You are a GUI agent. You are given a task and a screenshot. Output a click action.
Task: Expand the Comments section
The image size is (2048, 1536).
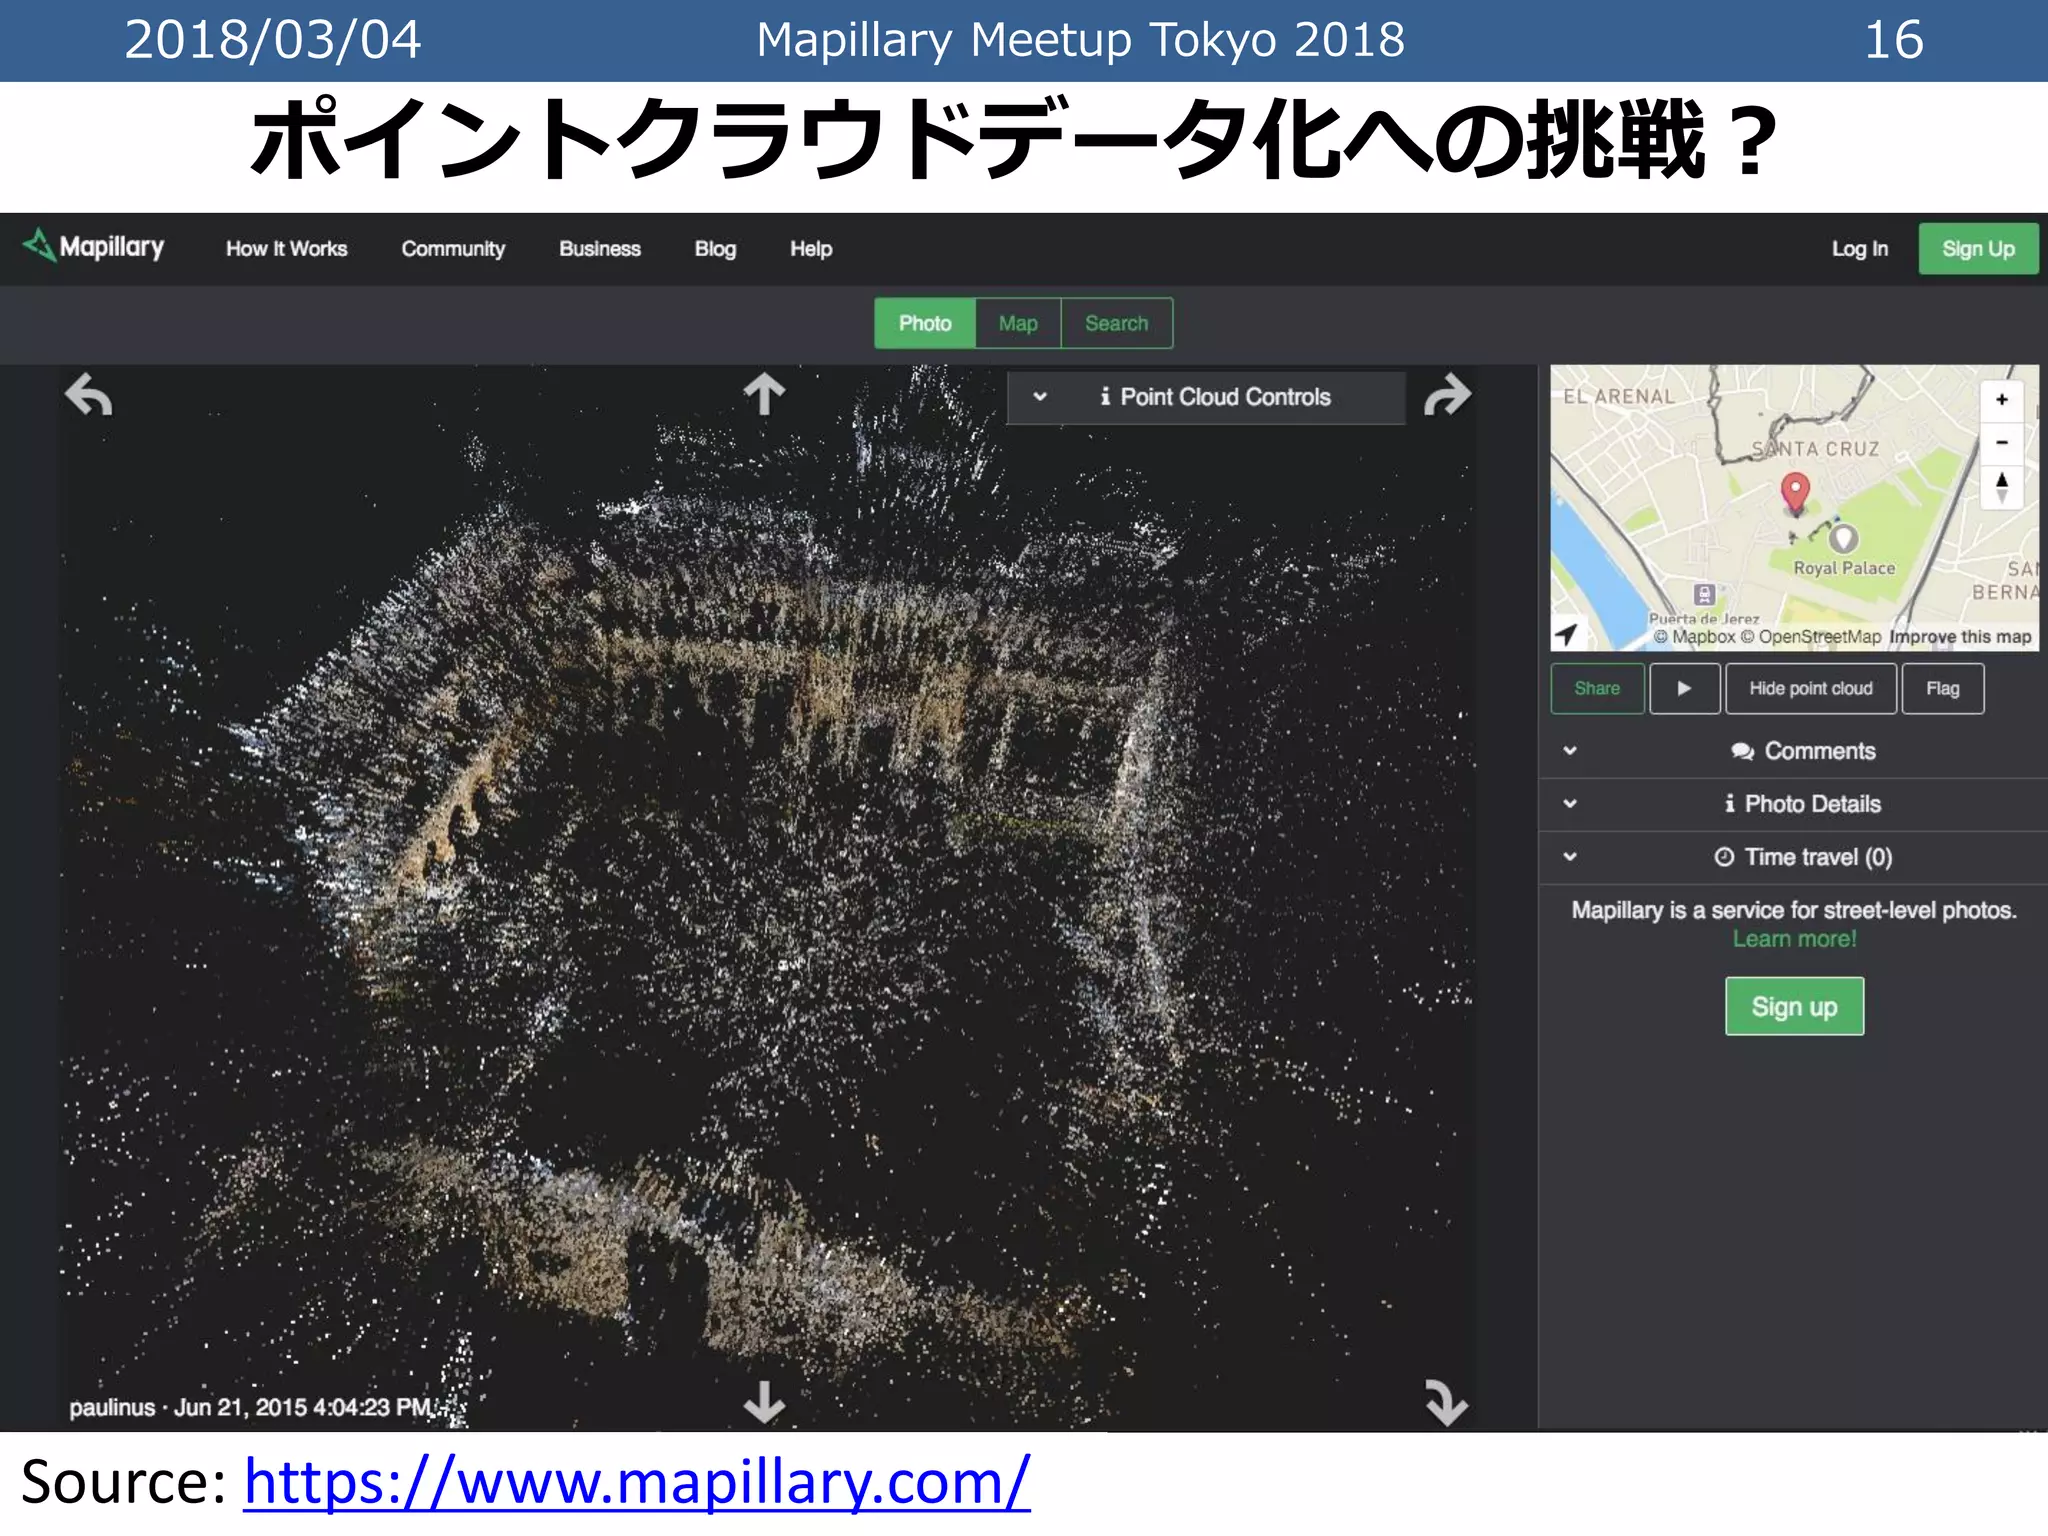pos(1792,751)
